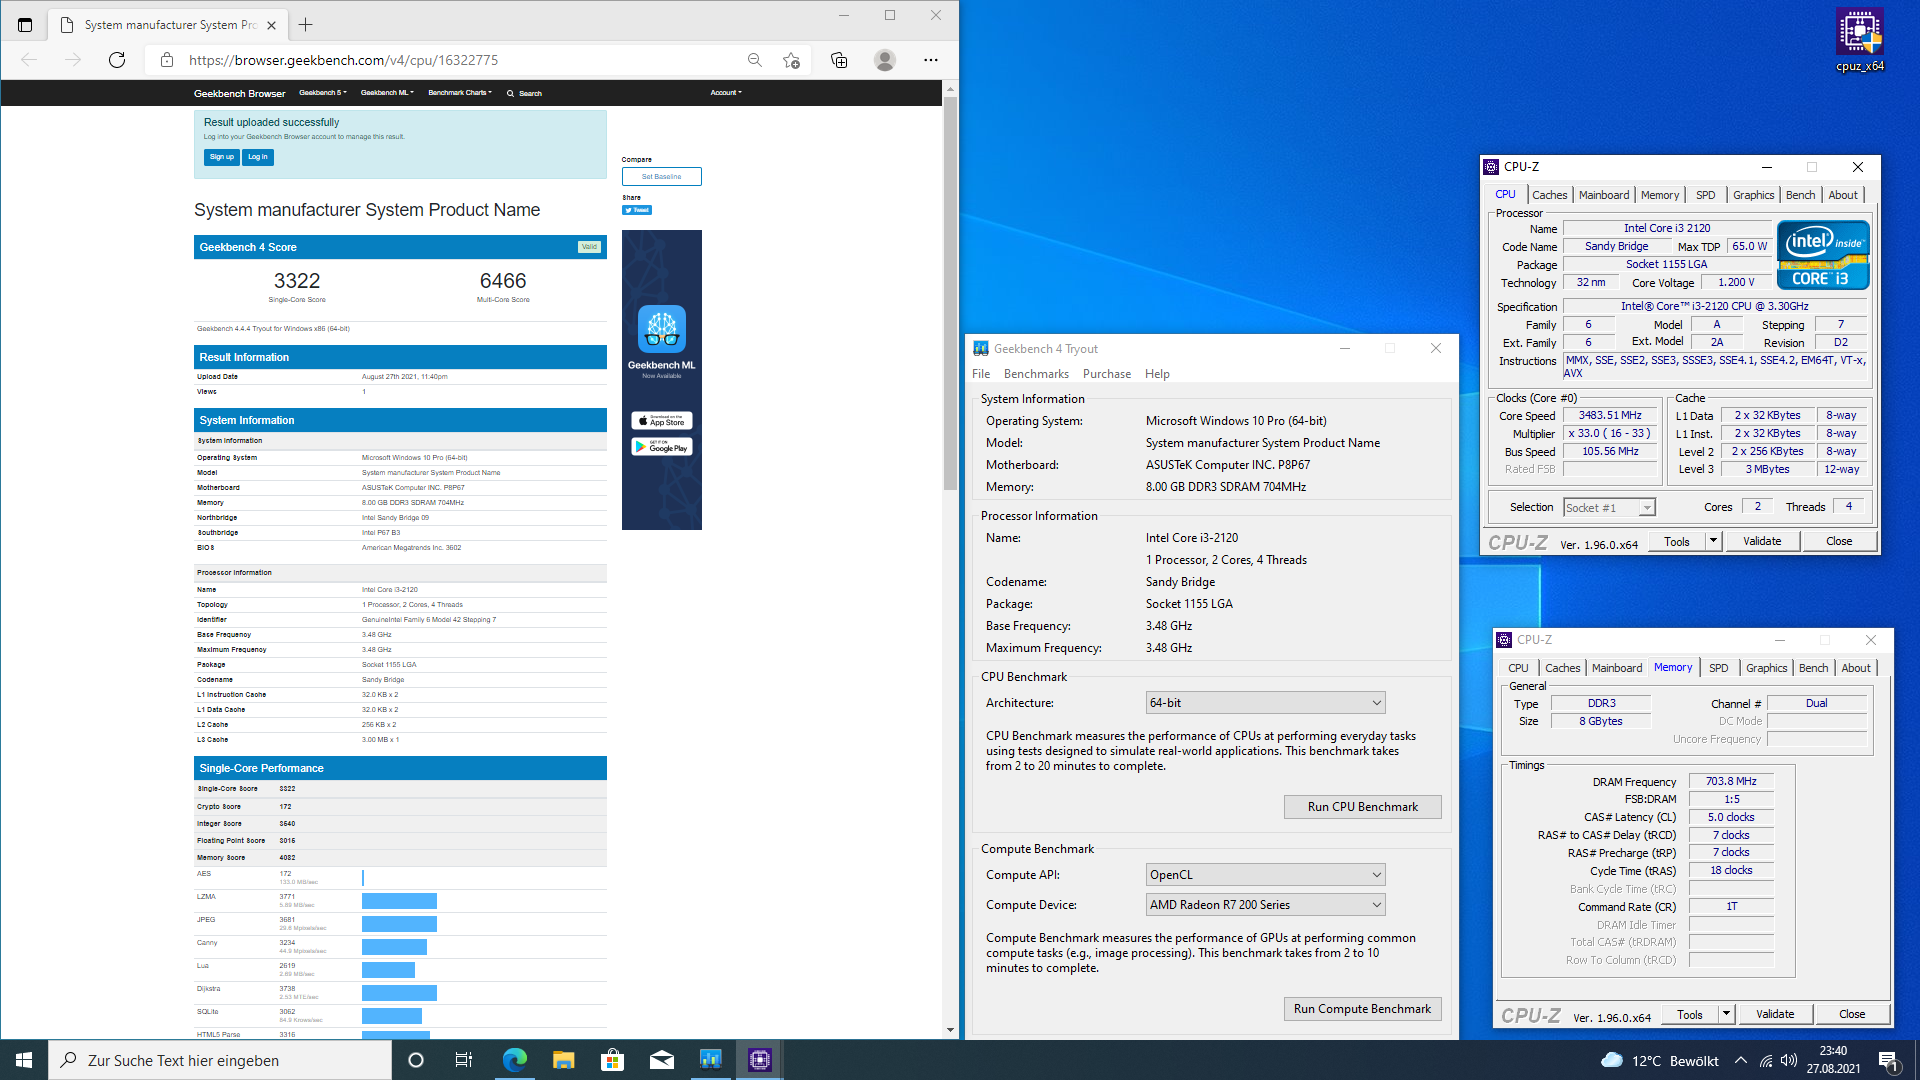
Task: Switch to About tab in lower CPU-Z
Action: coord(1856,668)
